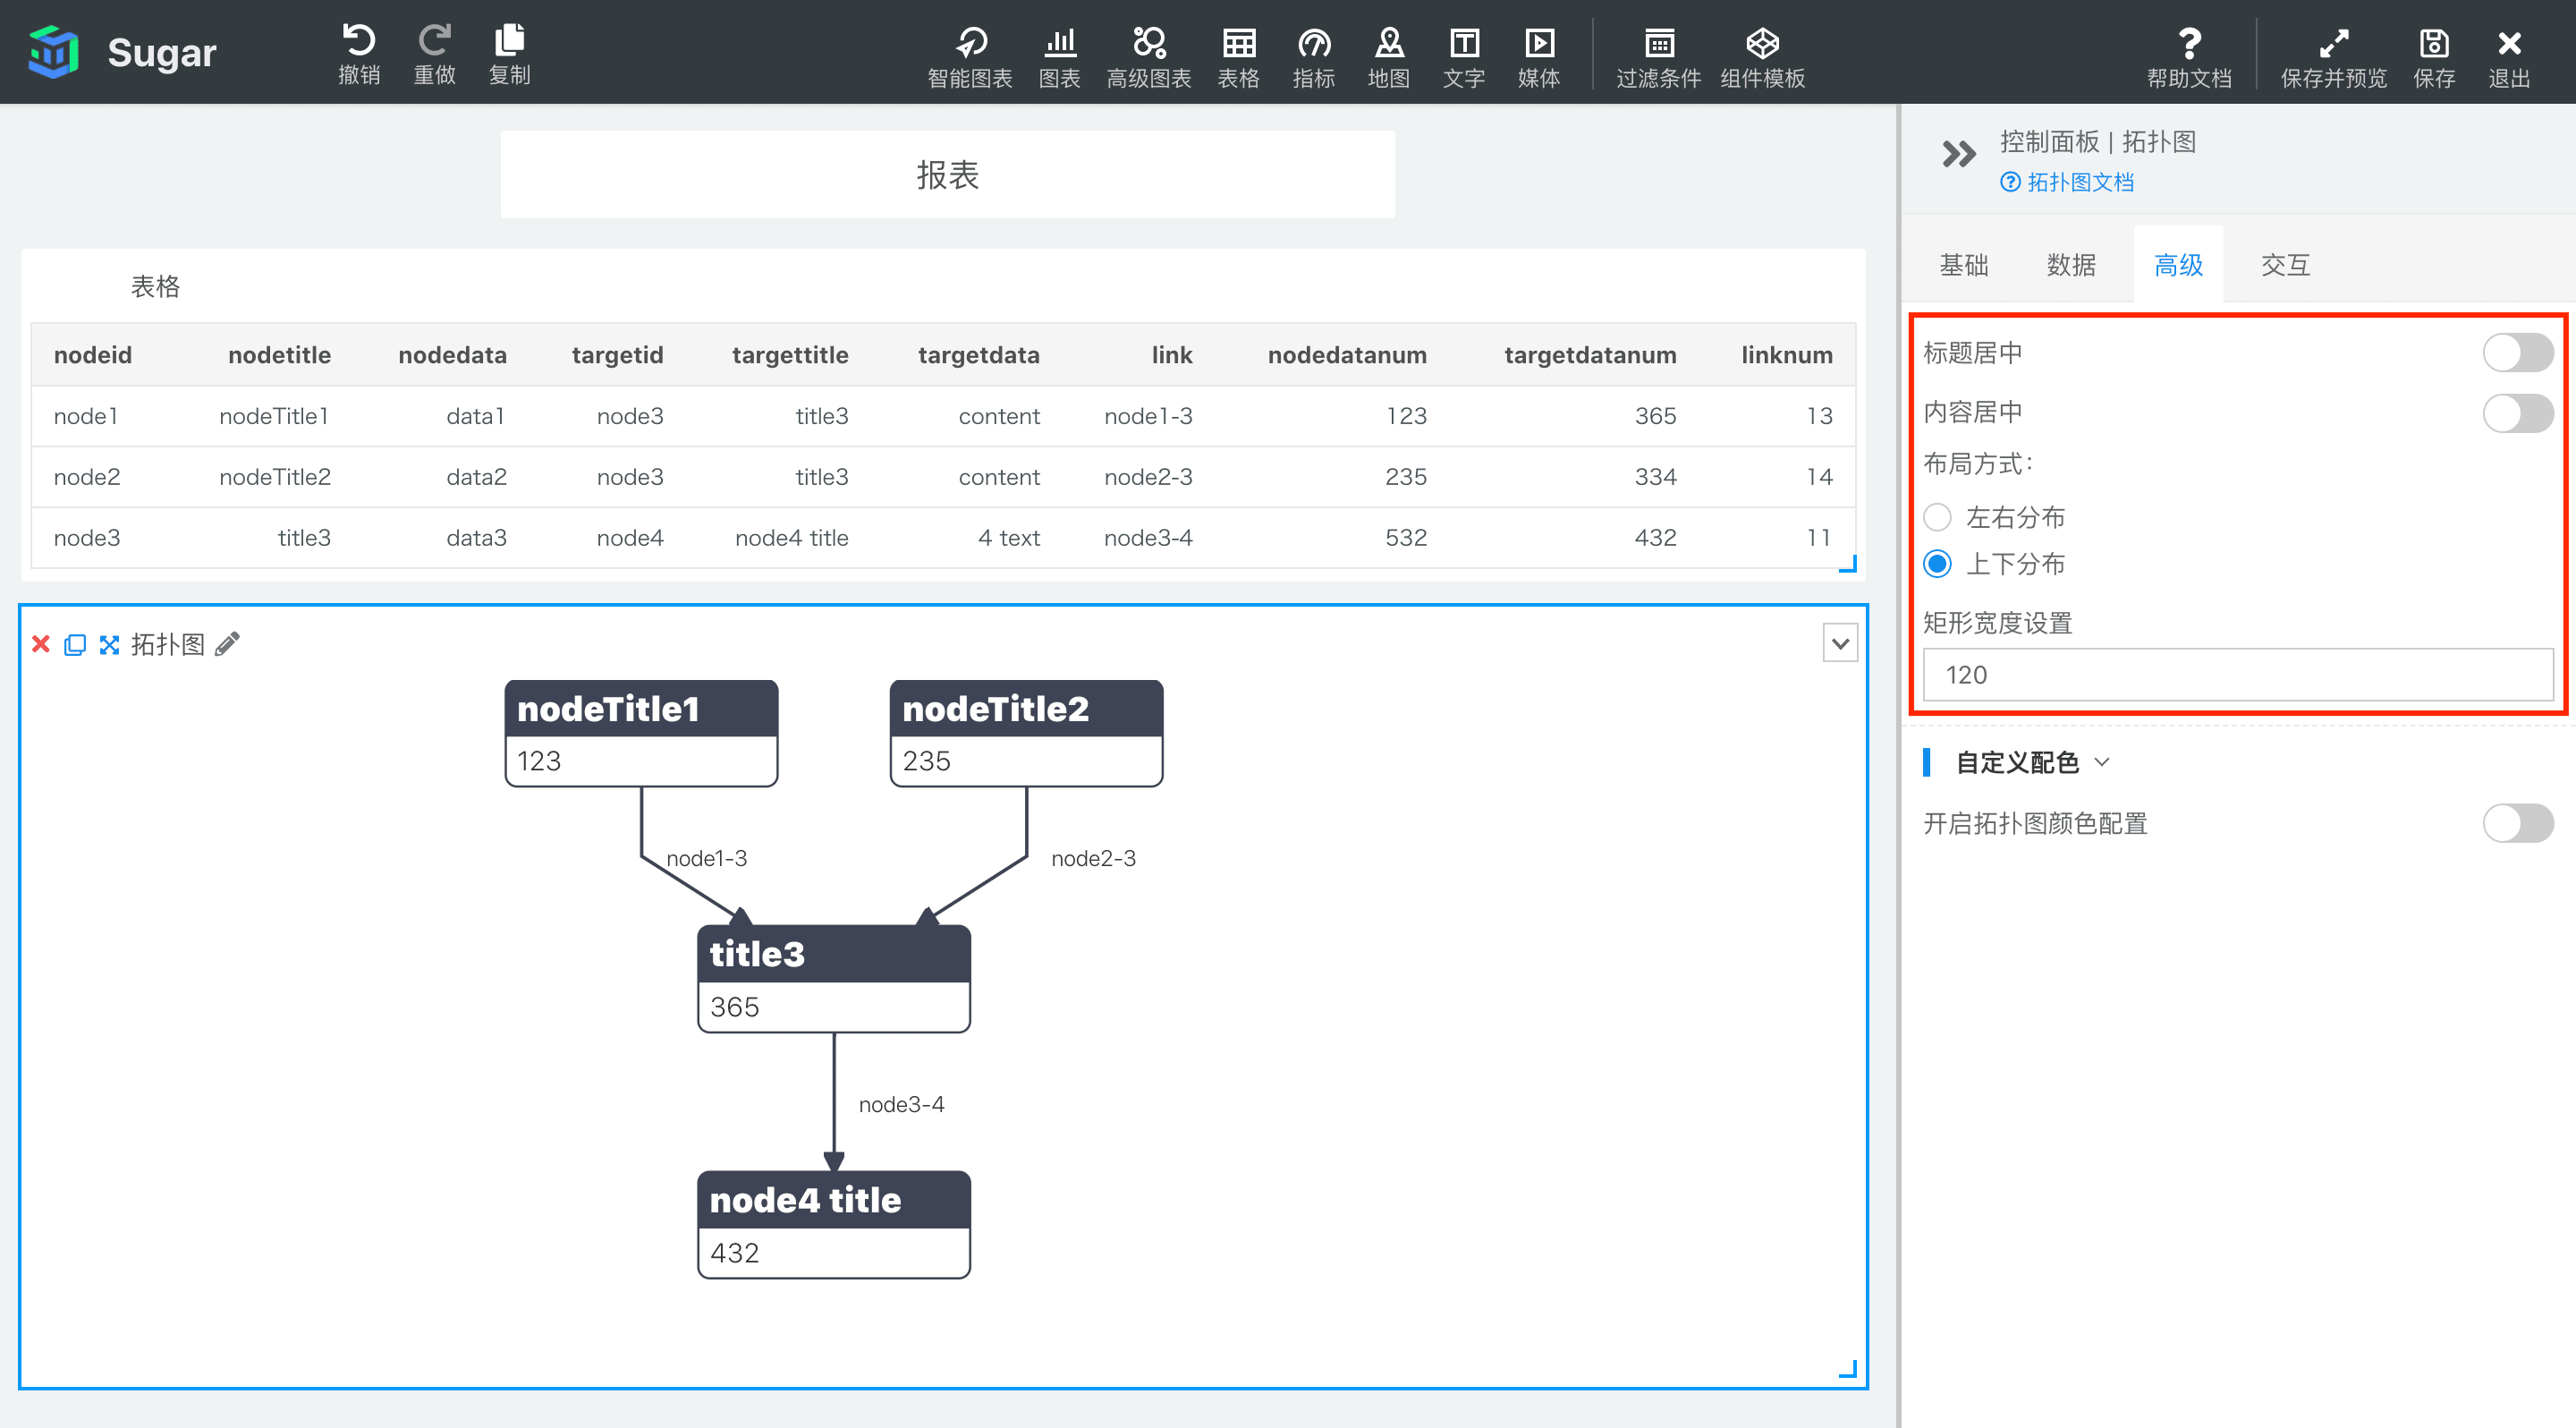This screenshot has height=1428, width=2576.
Task: Click the targetdatanum column header
Action: [x=1590, y=355]
